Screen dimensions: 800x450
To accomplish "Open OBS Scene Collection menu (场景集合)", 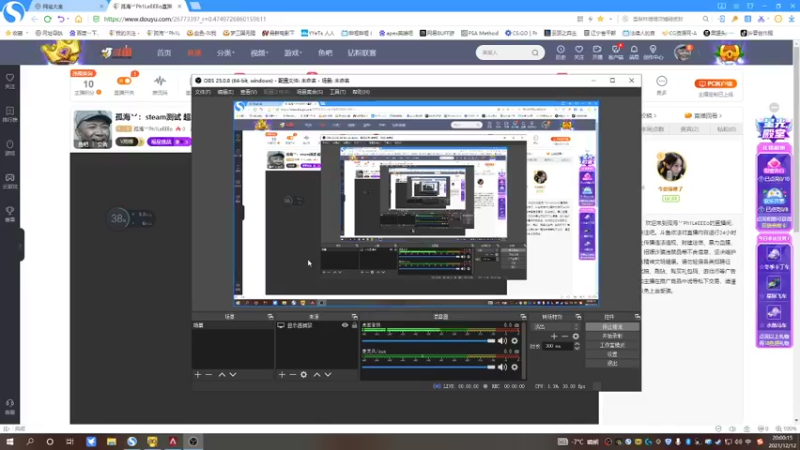I will pyautogui.click(x=309, y=92).
